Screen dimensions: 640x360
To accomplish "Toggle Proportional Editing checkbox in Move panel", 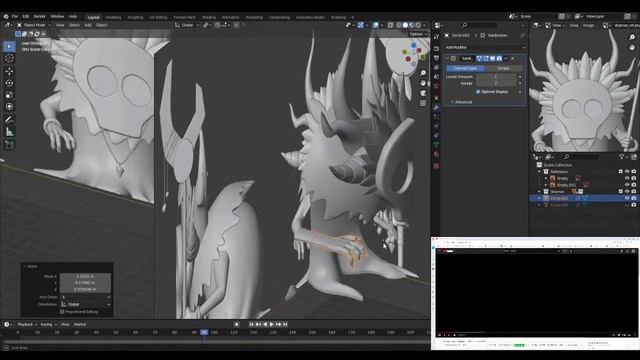I will tap(62, 312).
